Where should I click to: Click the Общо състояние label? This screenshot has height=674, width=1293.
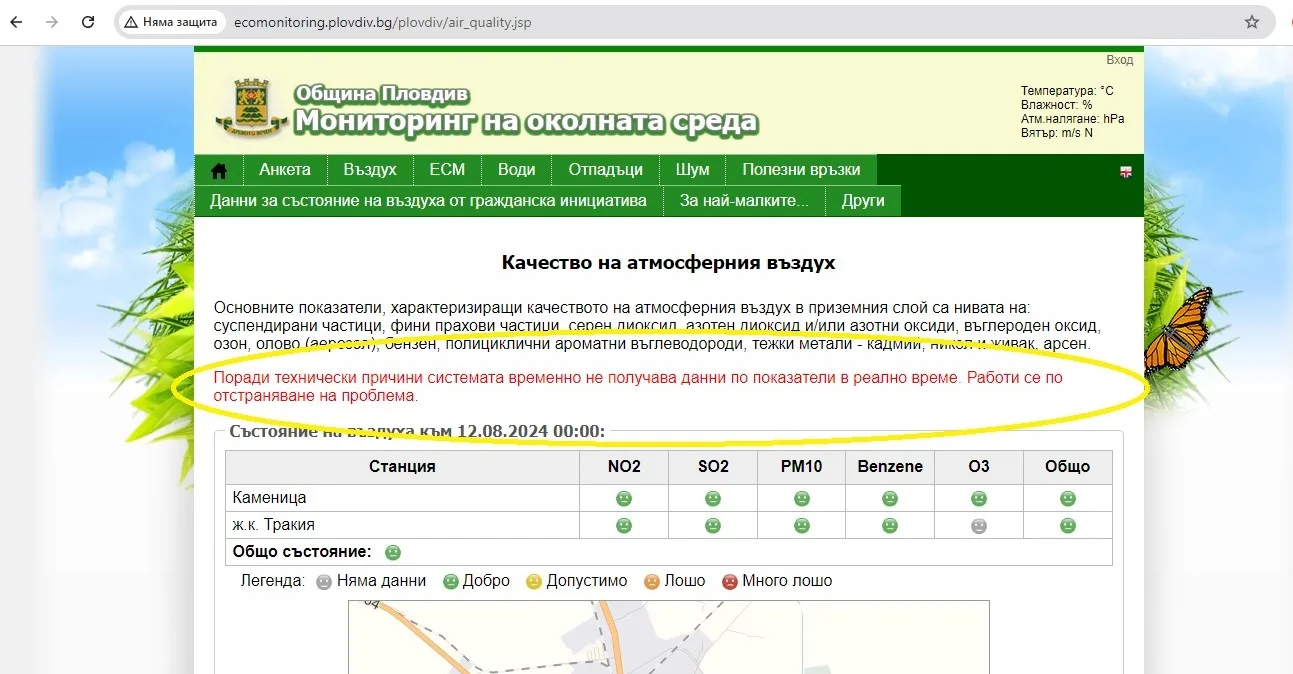[x=302, y=552]
